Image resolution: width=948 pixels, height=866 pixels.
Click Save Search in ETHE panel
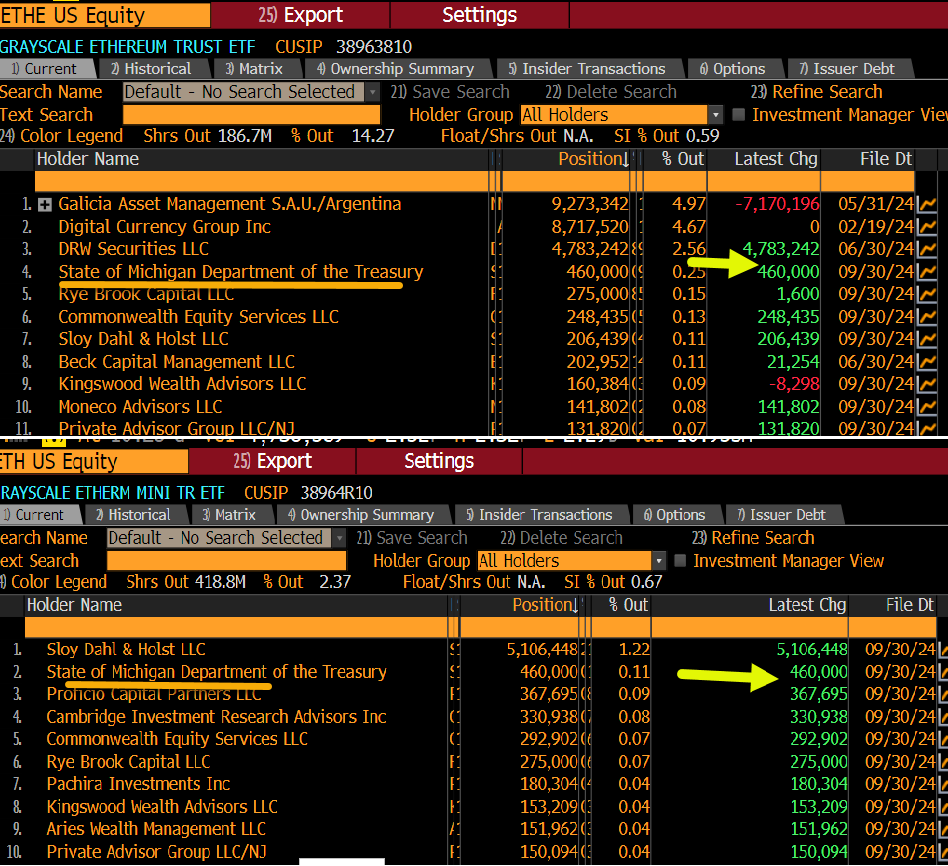point(450,92)
